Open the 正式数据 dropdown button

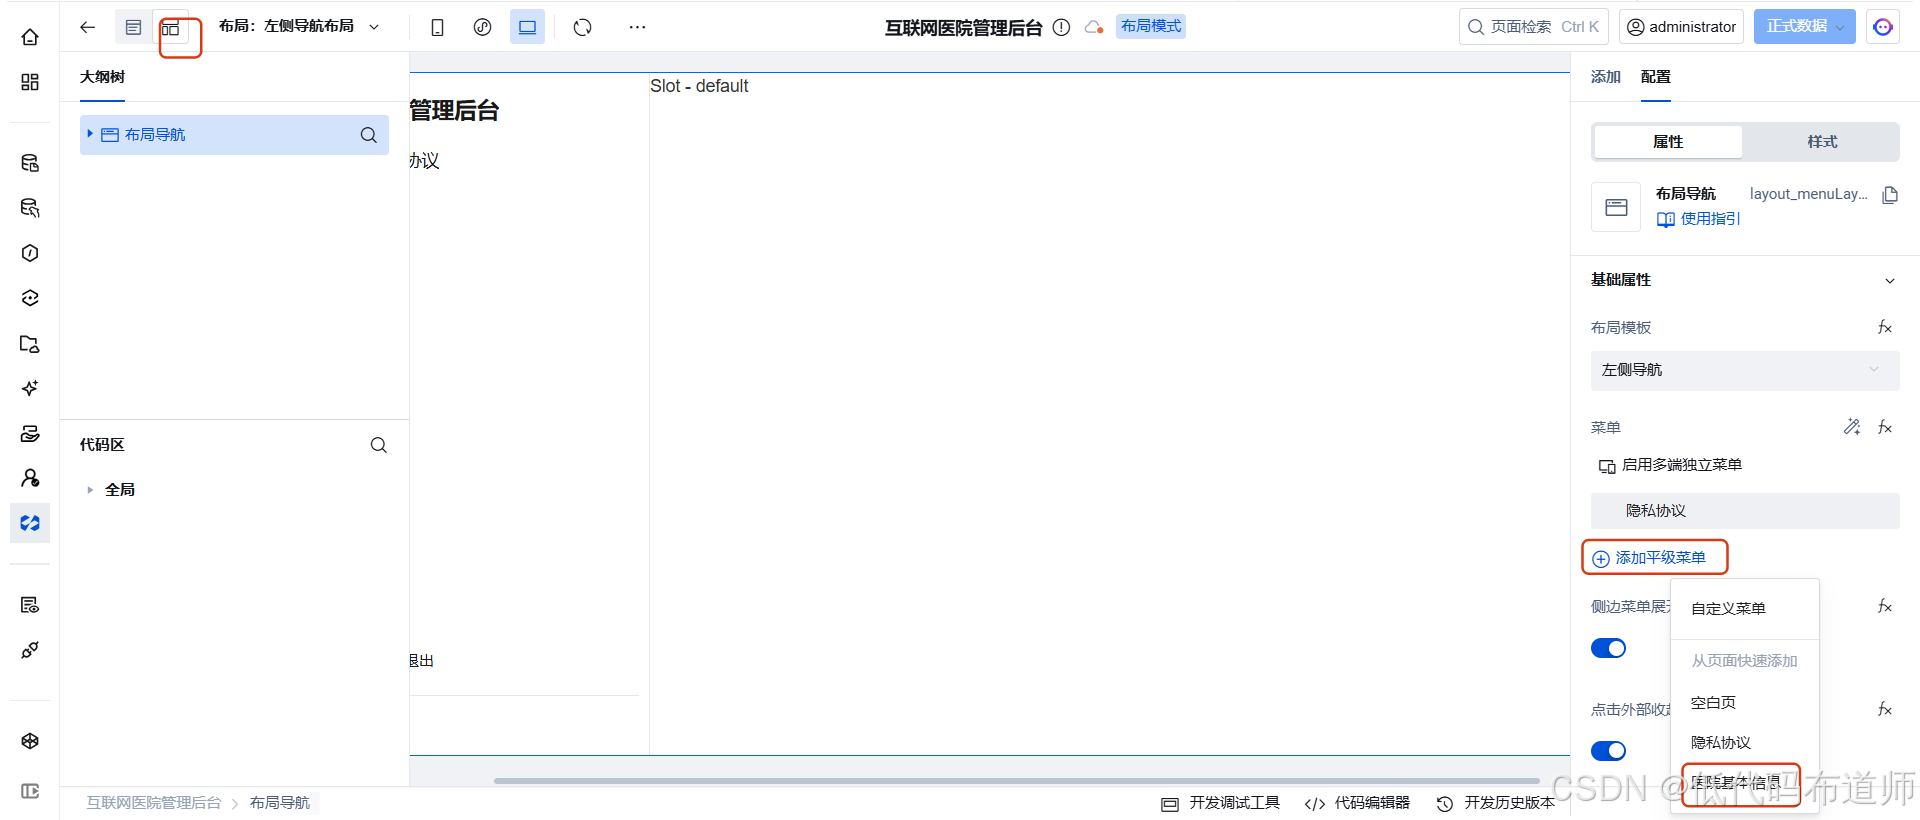[1804, 27]
